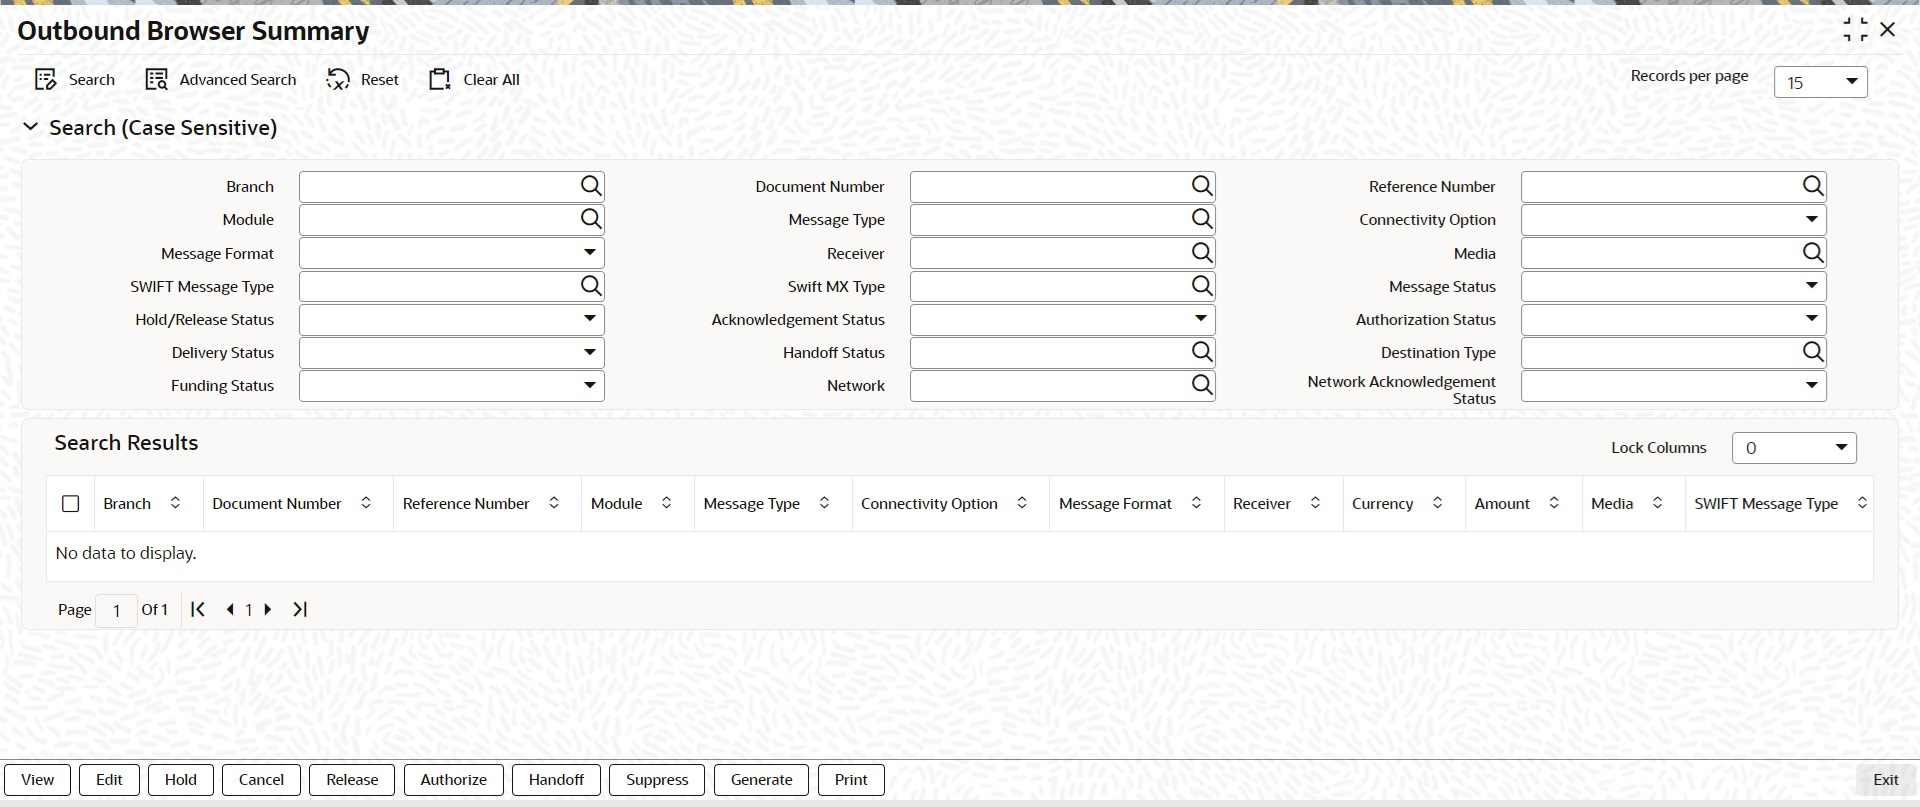The height and width of the screenshot is (807, 1920).
Task: Open lookup for Message Type field
Action: [1202, 219]
